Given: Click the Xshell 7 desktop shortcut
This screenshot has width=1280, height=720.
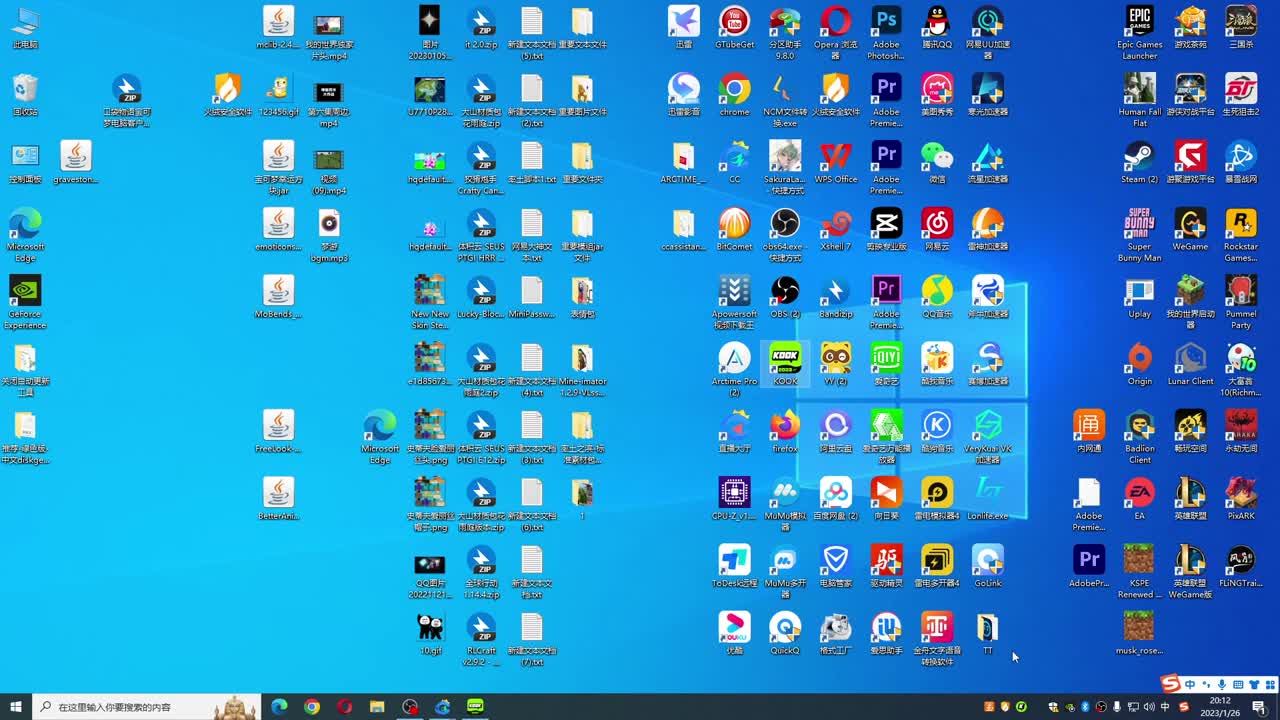Looking at the screenshot, I should click(x=835, y=224).
